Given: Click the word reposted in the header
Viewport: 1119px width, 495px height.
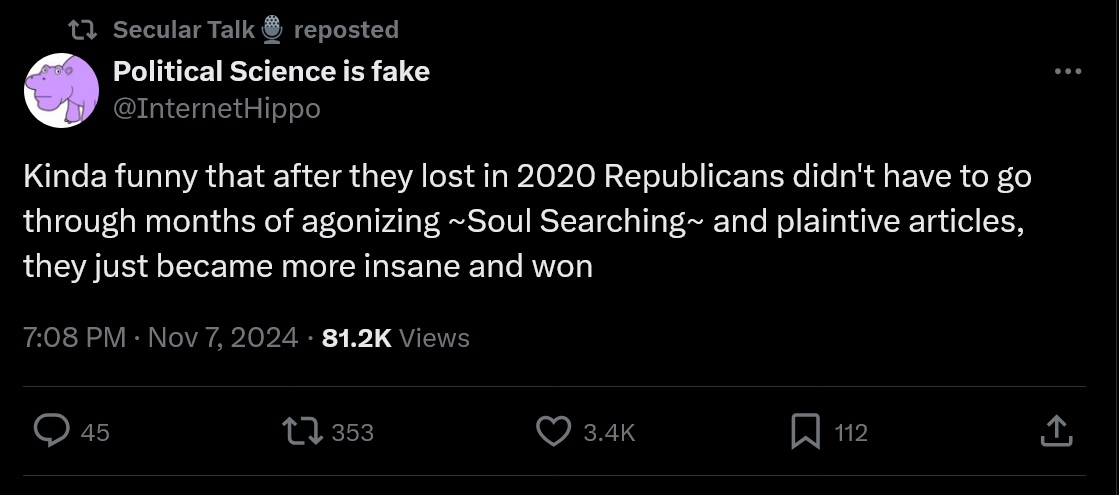Looking at the screenshot, I should pos(346,30).
